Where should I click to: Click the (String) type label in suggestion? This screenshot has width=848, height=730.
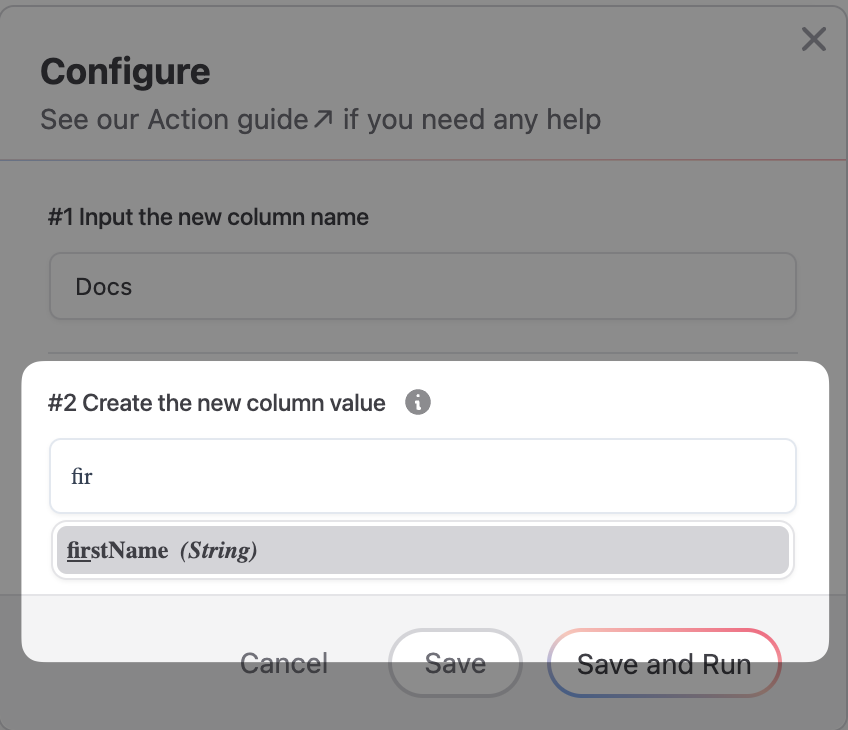(218, 550)
